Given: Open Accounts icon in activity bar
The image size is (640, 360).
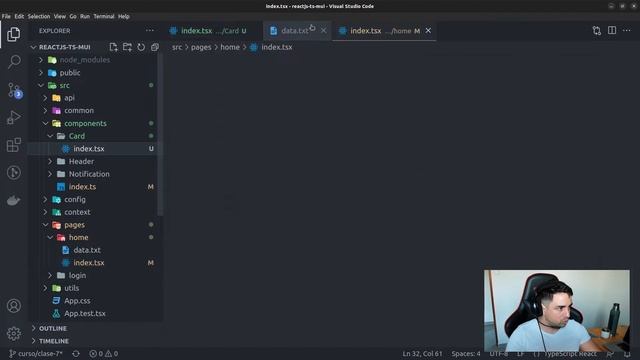Looking at the screenshot, I should (13, 306).
